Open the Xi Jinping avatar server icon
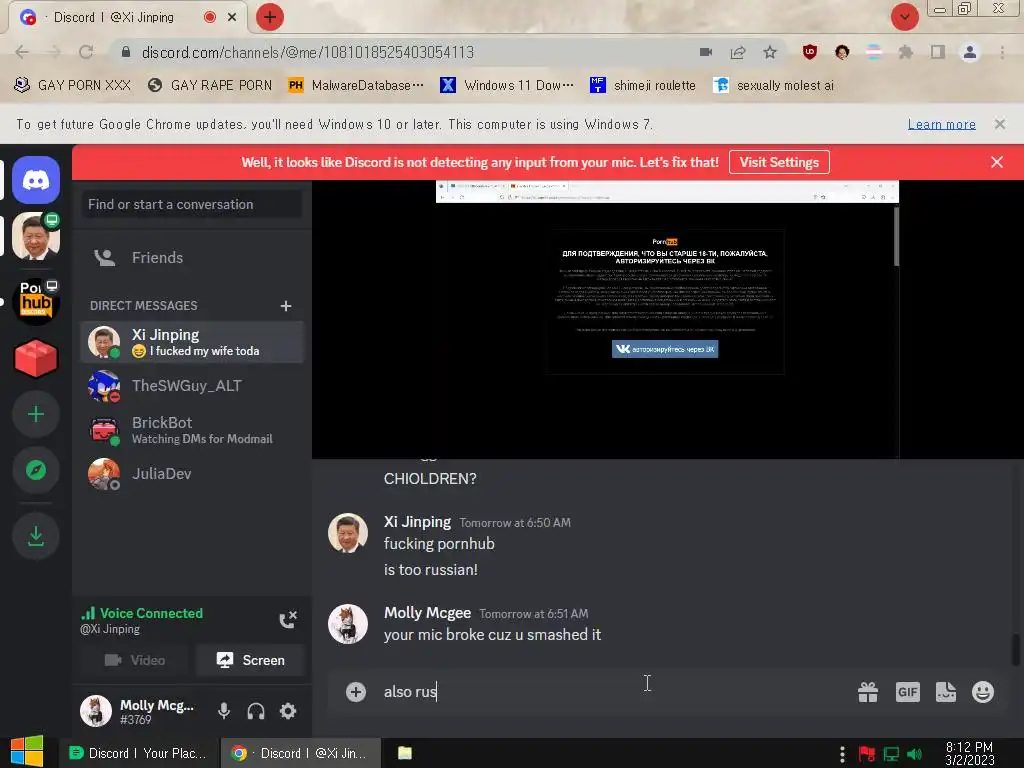This screenshot has height=768, width=1024. click(x=36, y=236)
